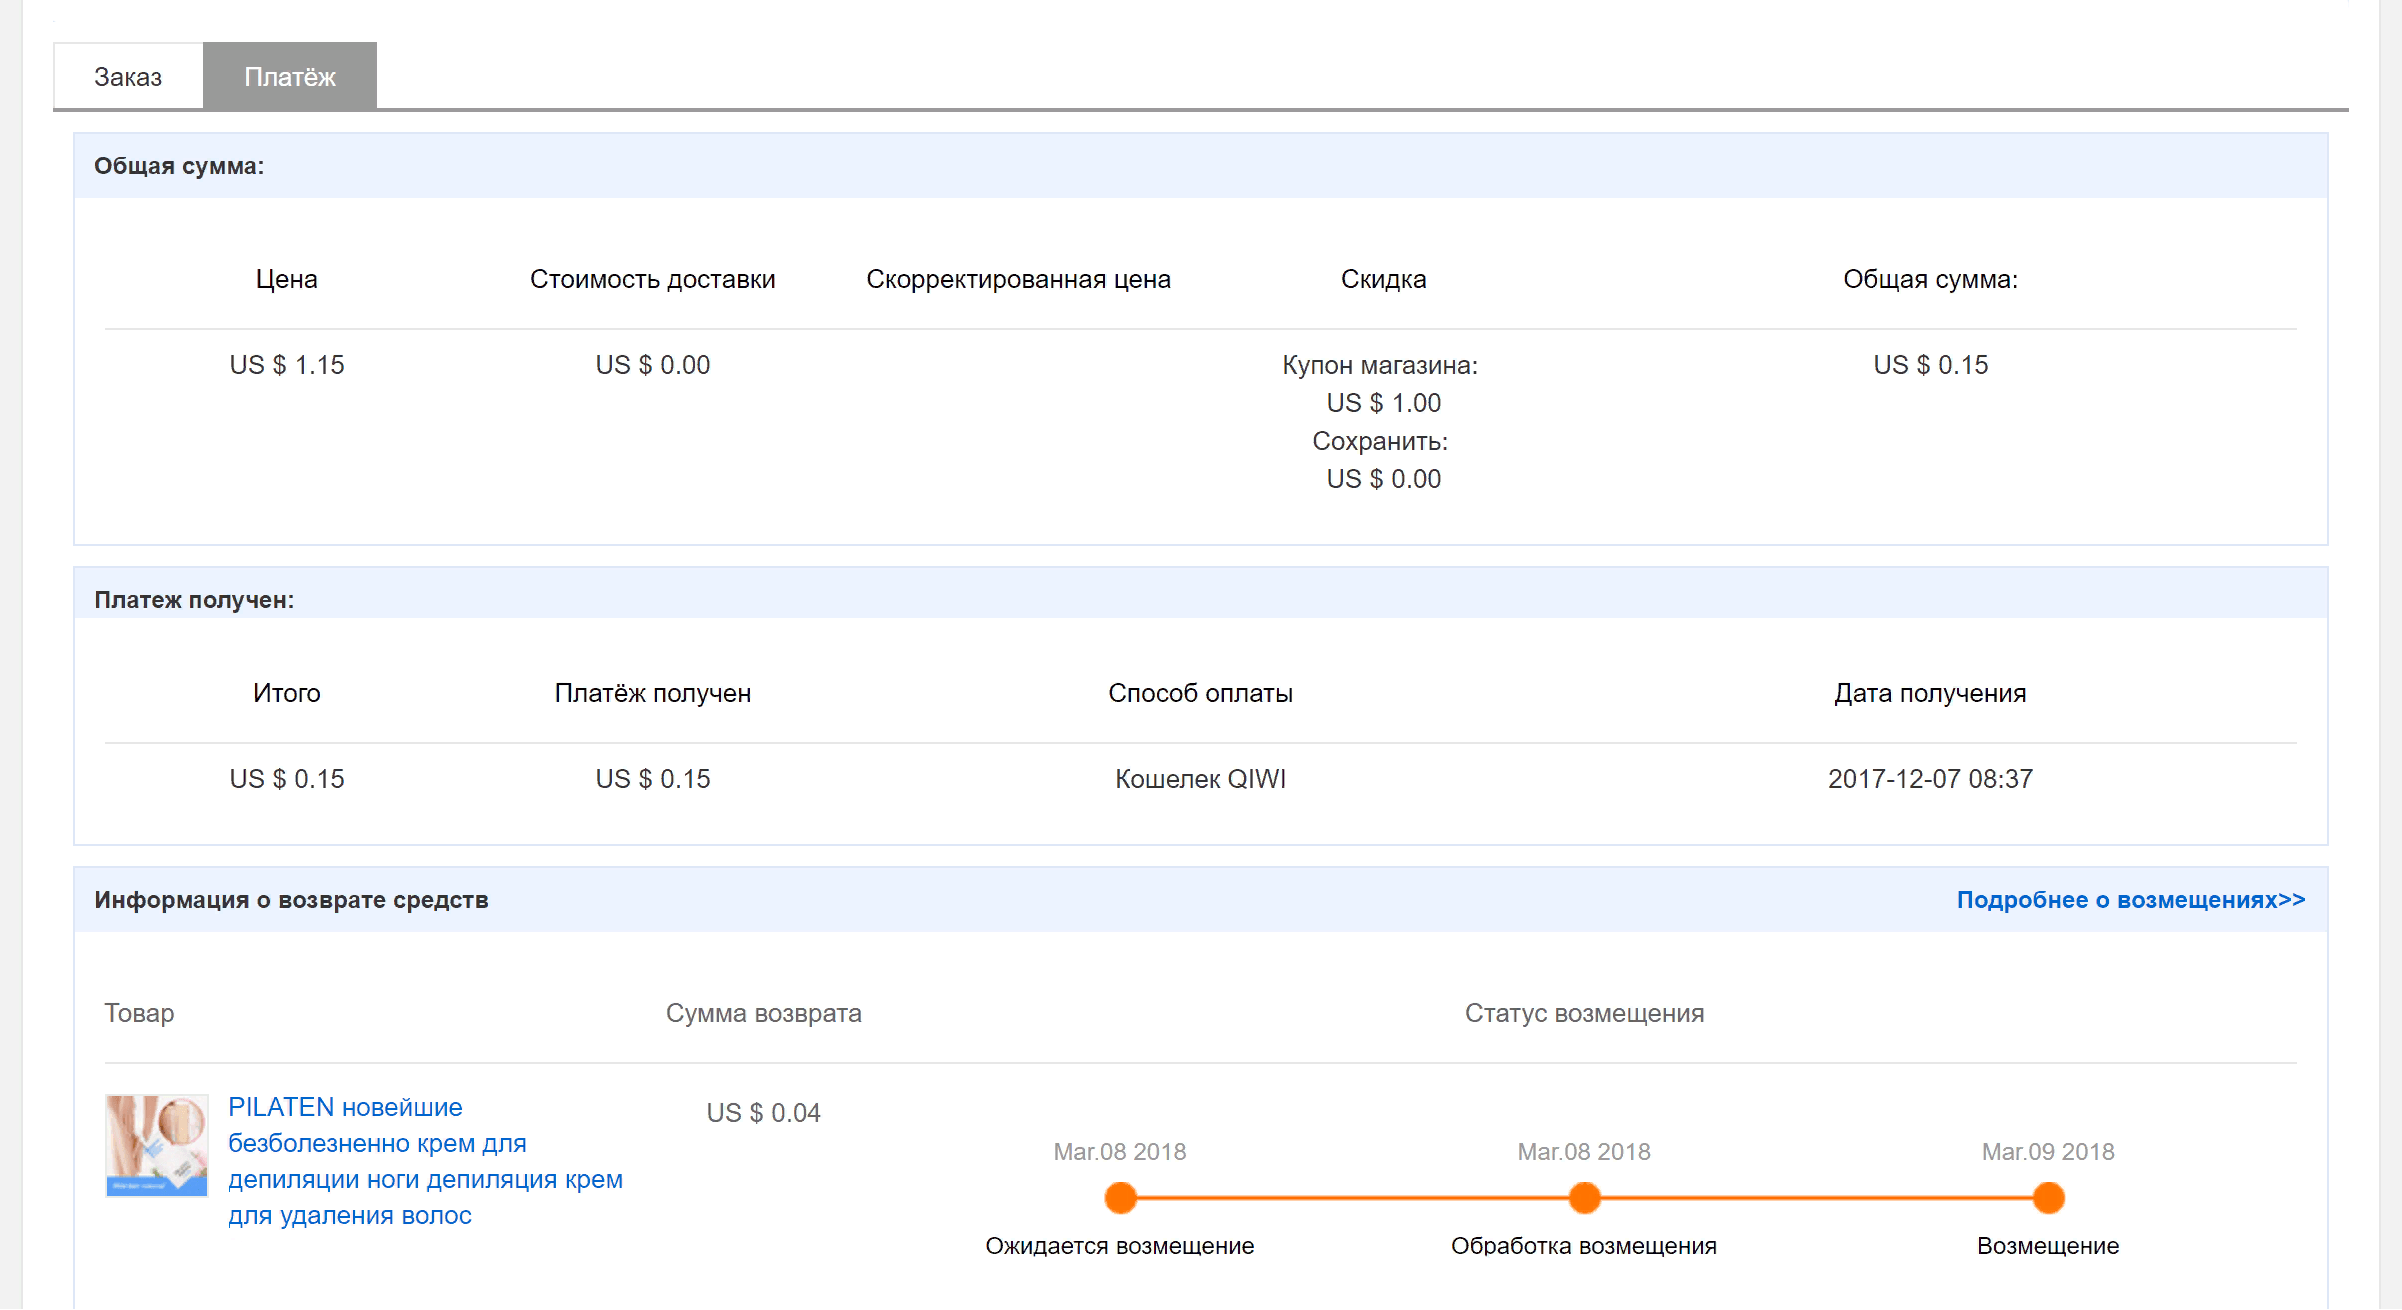
Task: Click the Возмещение final timeline dot
Action: 2048,1197
